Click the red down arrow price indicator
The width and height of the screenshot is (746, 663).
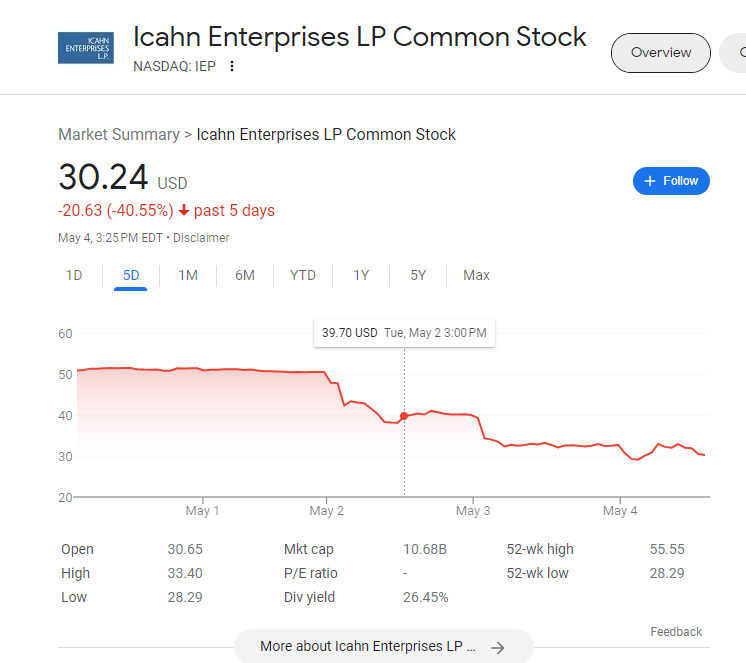tap(184, 210)
